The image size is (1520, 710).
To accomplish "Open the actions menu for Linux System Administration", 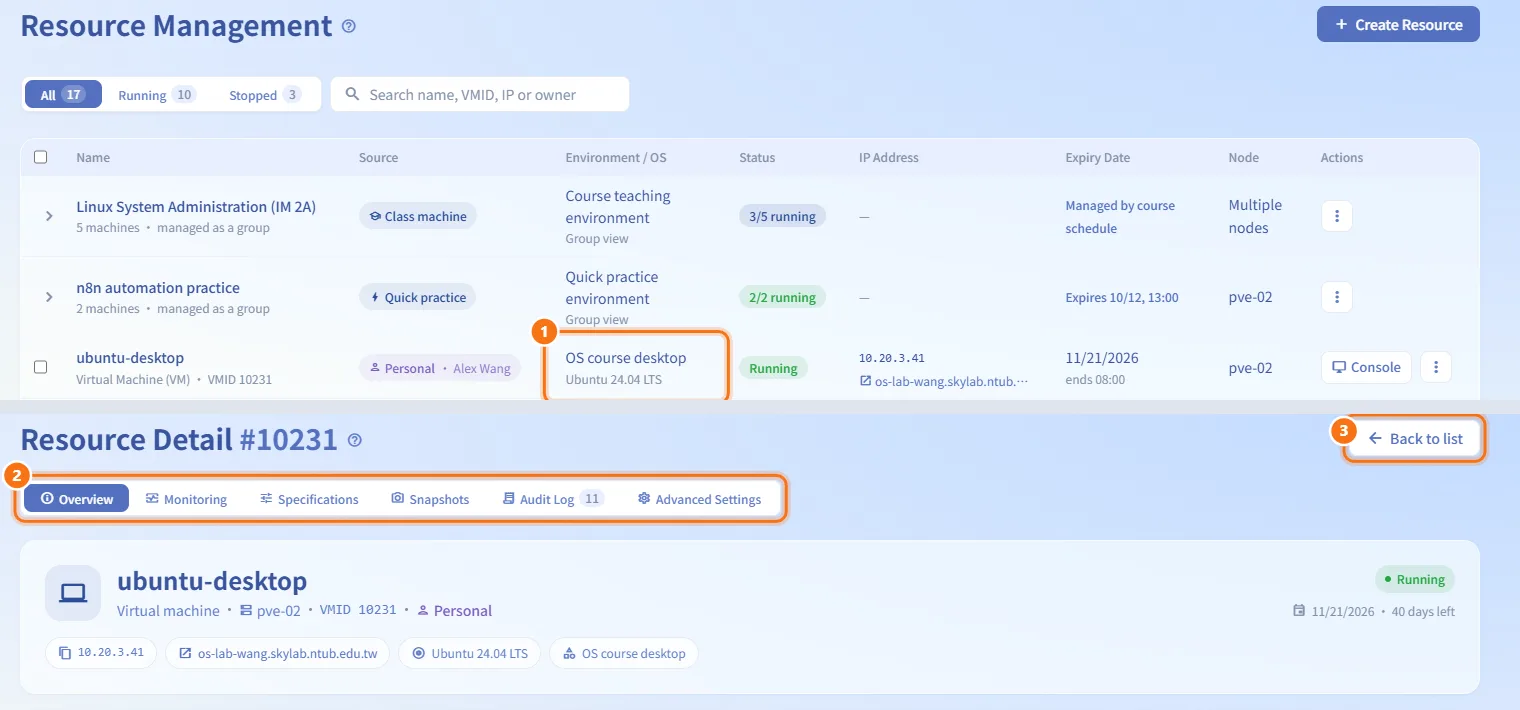I will [1337, 216].
